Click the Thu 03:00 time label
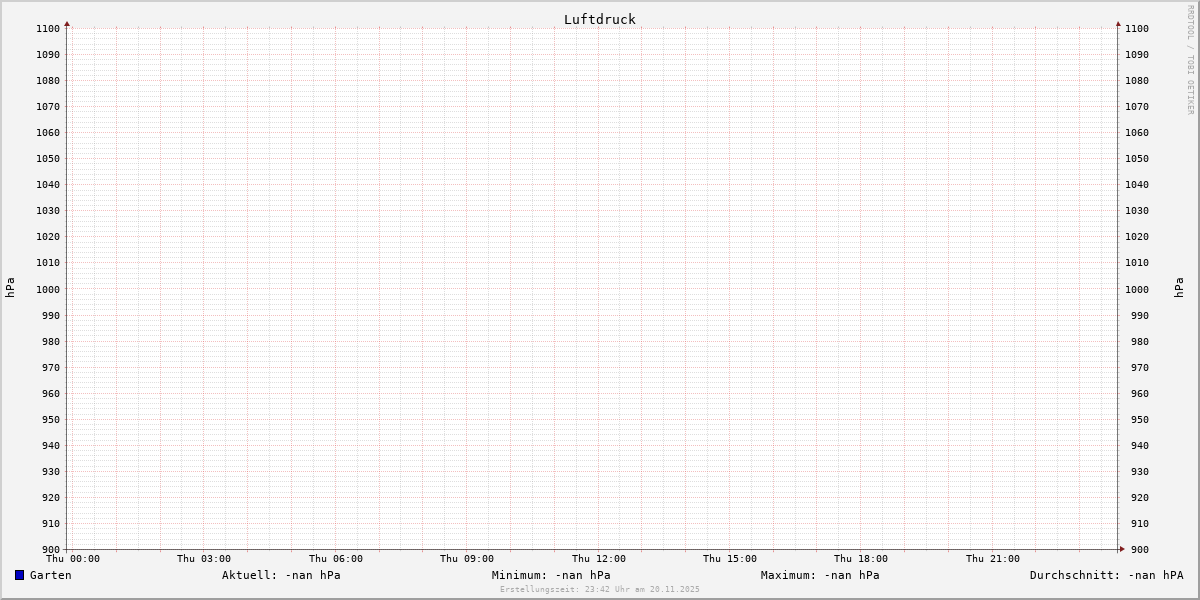The width and height of the screenshot is (1200, 600). click(204, 559)
